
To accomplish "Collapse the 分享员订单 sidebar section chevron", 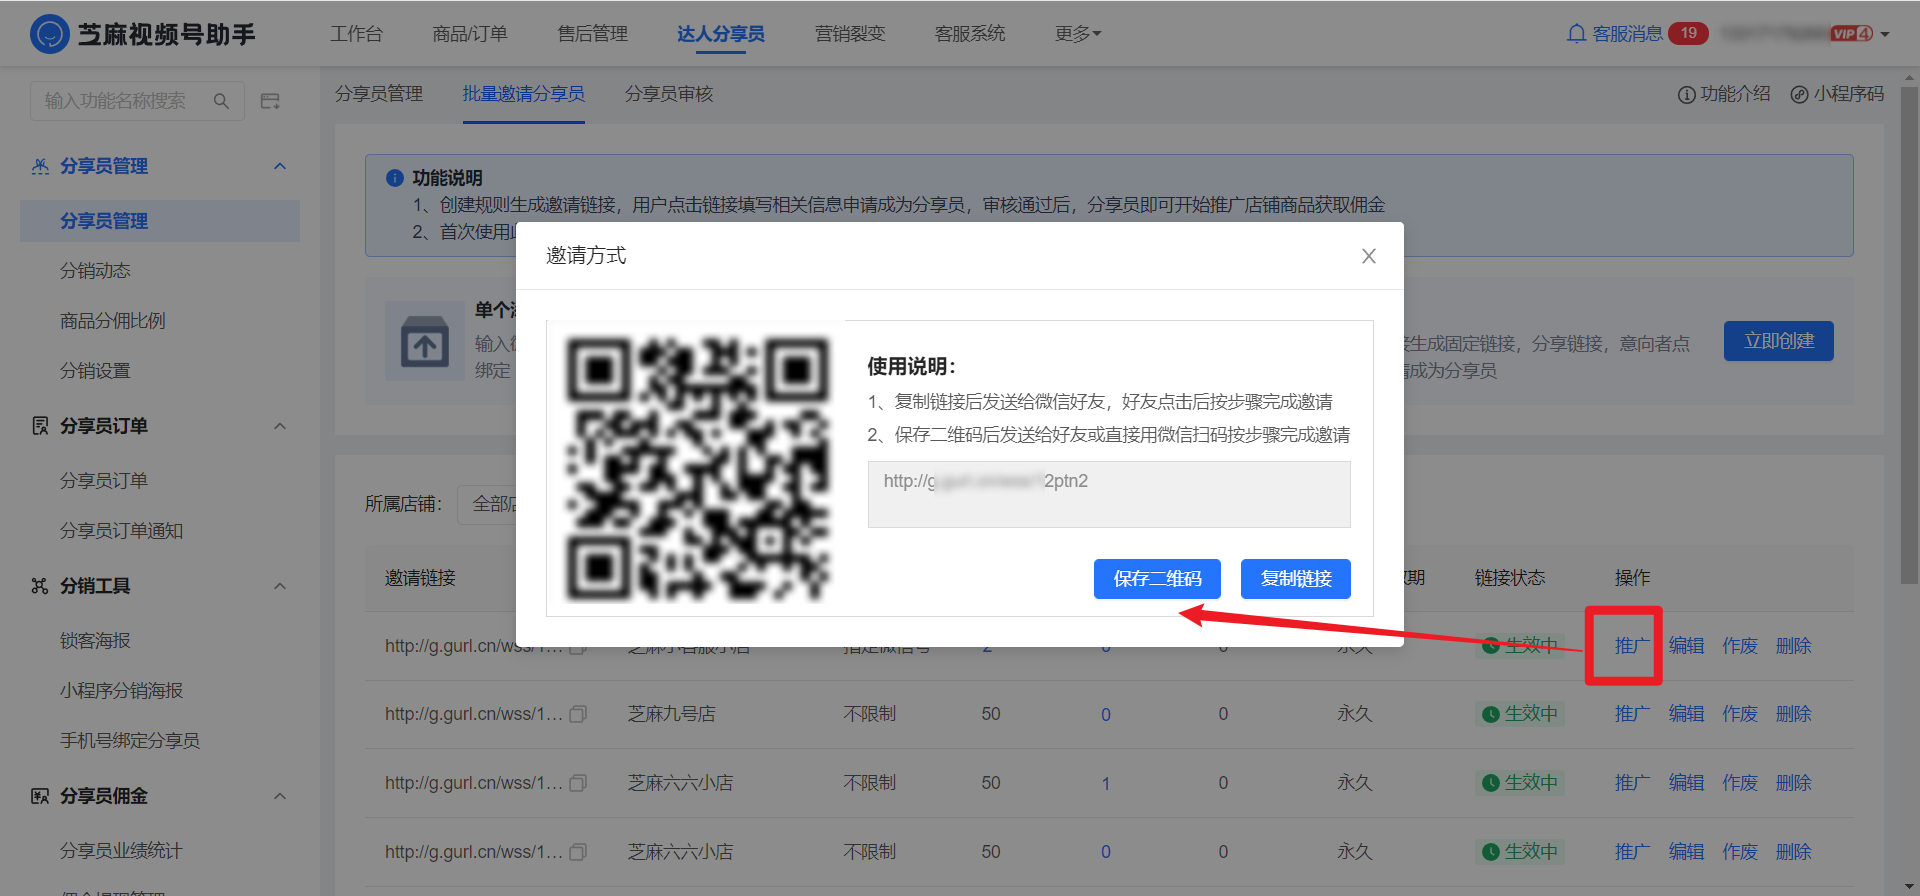I will pos(280,426).
